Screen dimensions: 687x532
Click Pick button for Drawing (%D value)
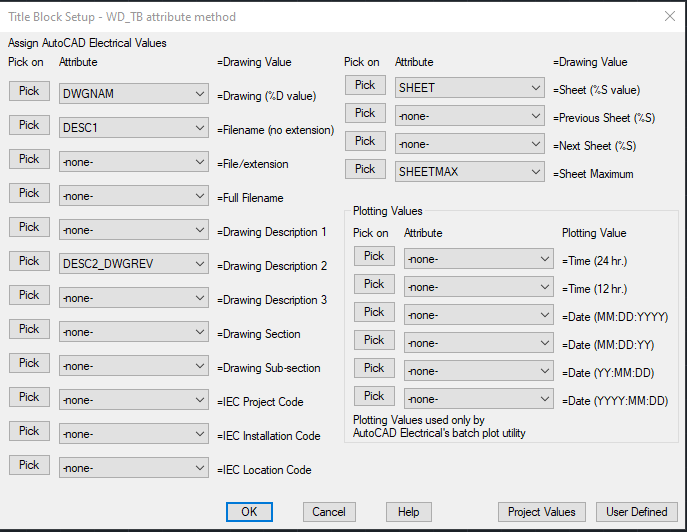(29, 91)
